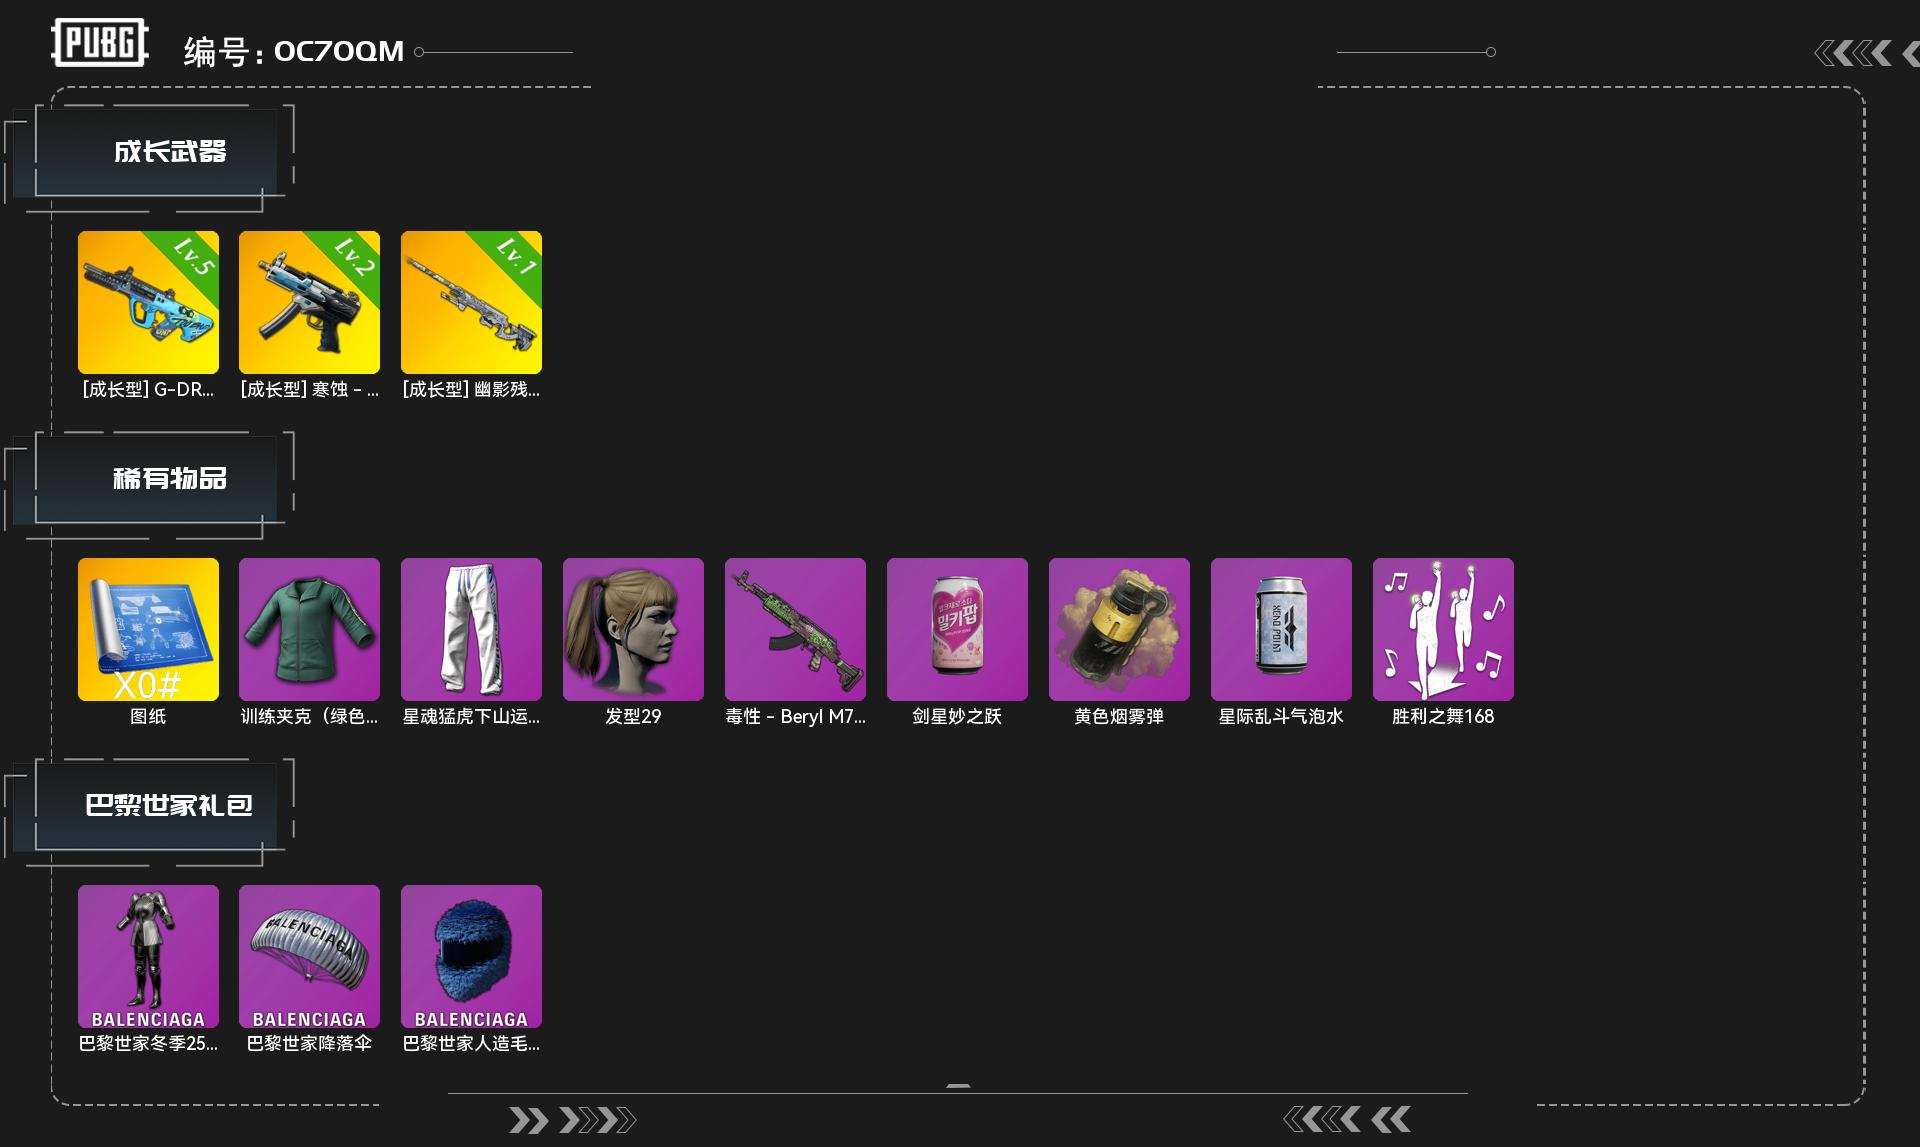This screenshot has height=1147, width=1920.
Task: Click the 黄色烟雾弹 label
Action: [1119, 717]
